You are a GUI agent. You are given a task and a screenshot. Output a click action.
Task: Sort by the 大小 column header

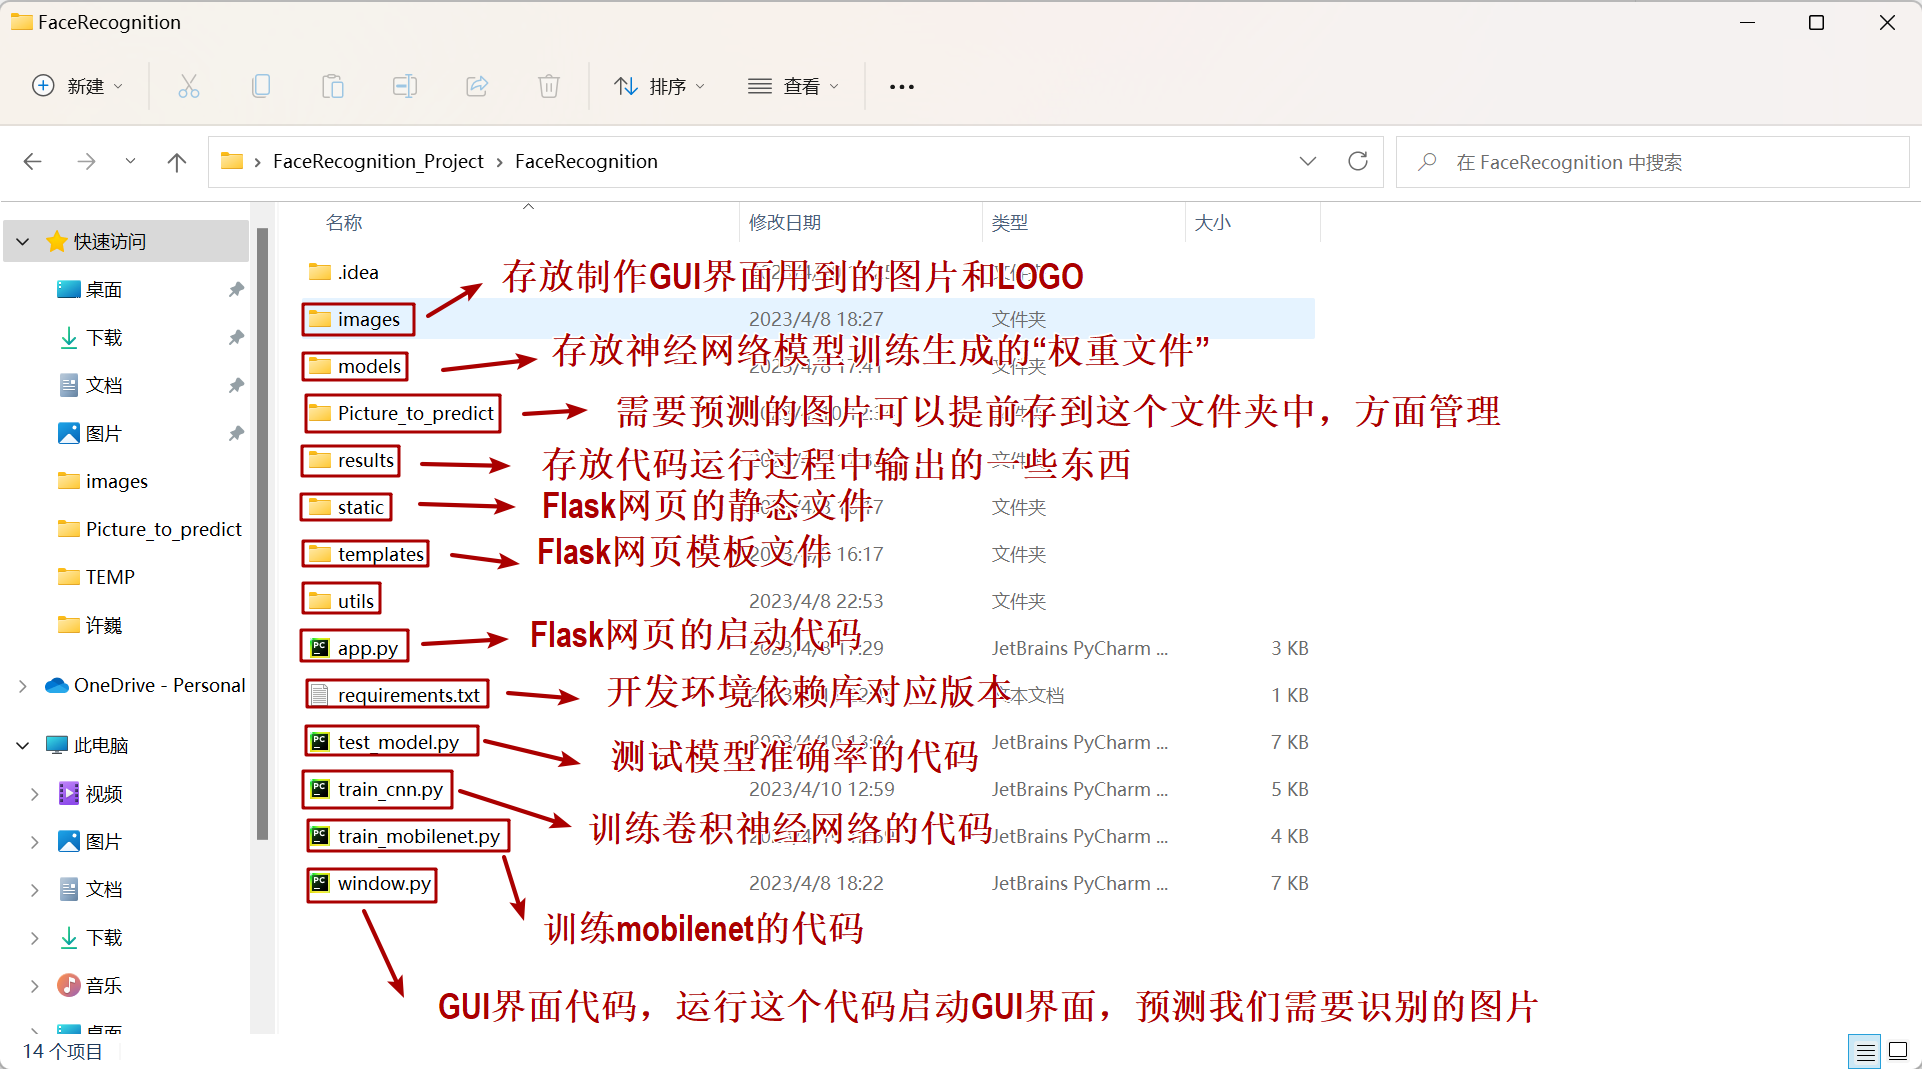(1213, 222)
